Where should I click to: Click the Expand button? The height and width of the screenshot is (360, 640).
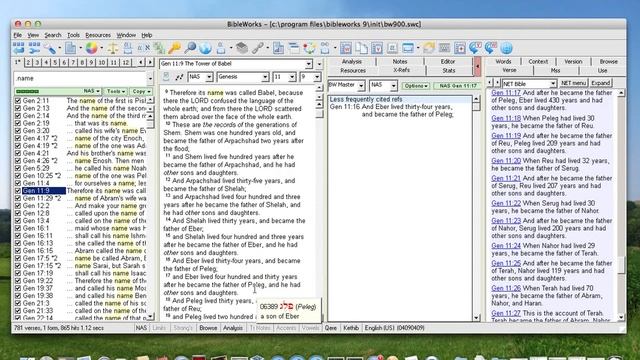pyautogui.click(x=601, y=83)
